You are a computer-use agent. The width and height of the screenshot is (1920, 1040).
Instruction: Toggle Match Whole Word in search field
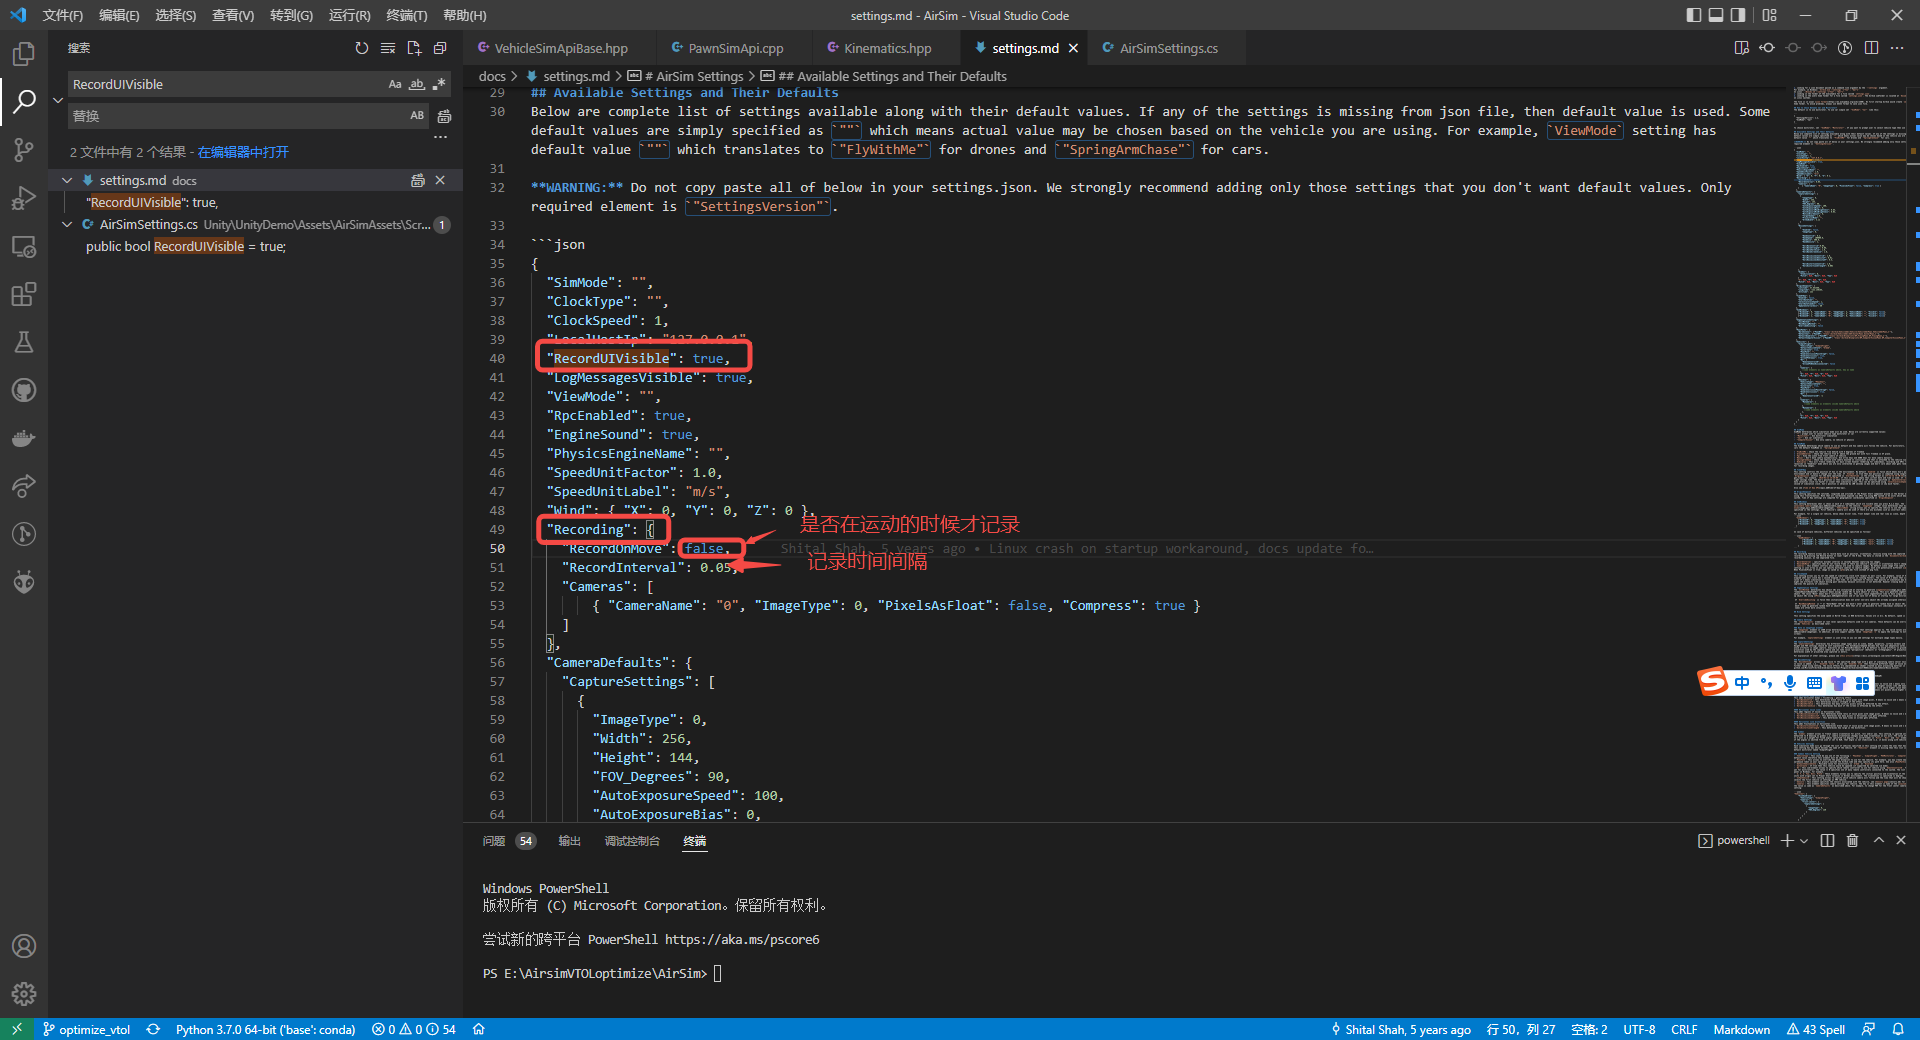(x=417, y=84)
